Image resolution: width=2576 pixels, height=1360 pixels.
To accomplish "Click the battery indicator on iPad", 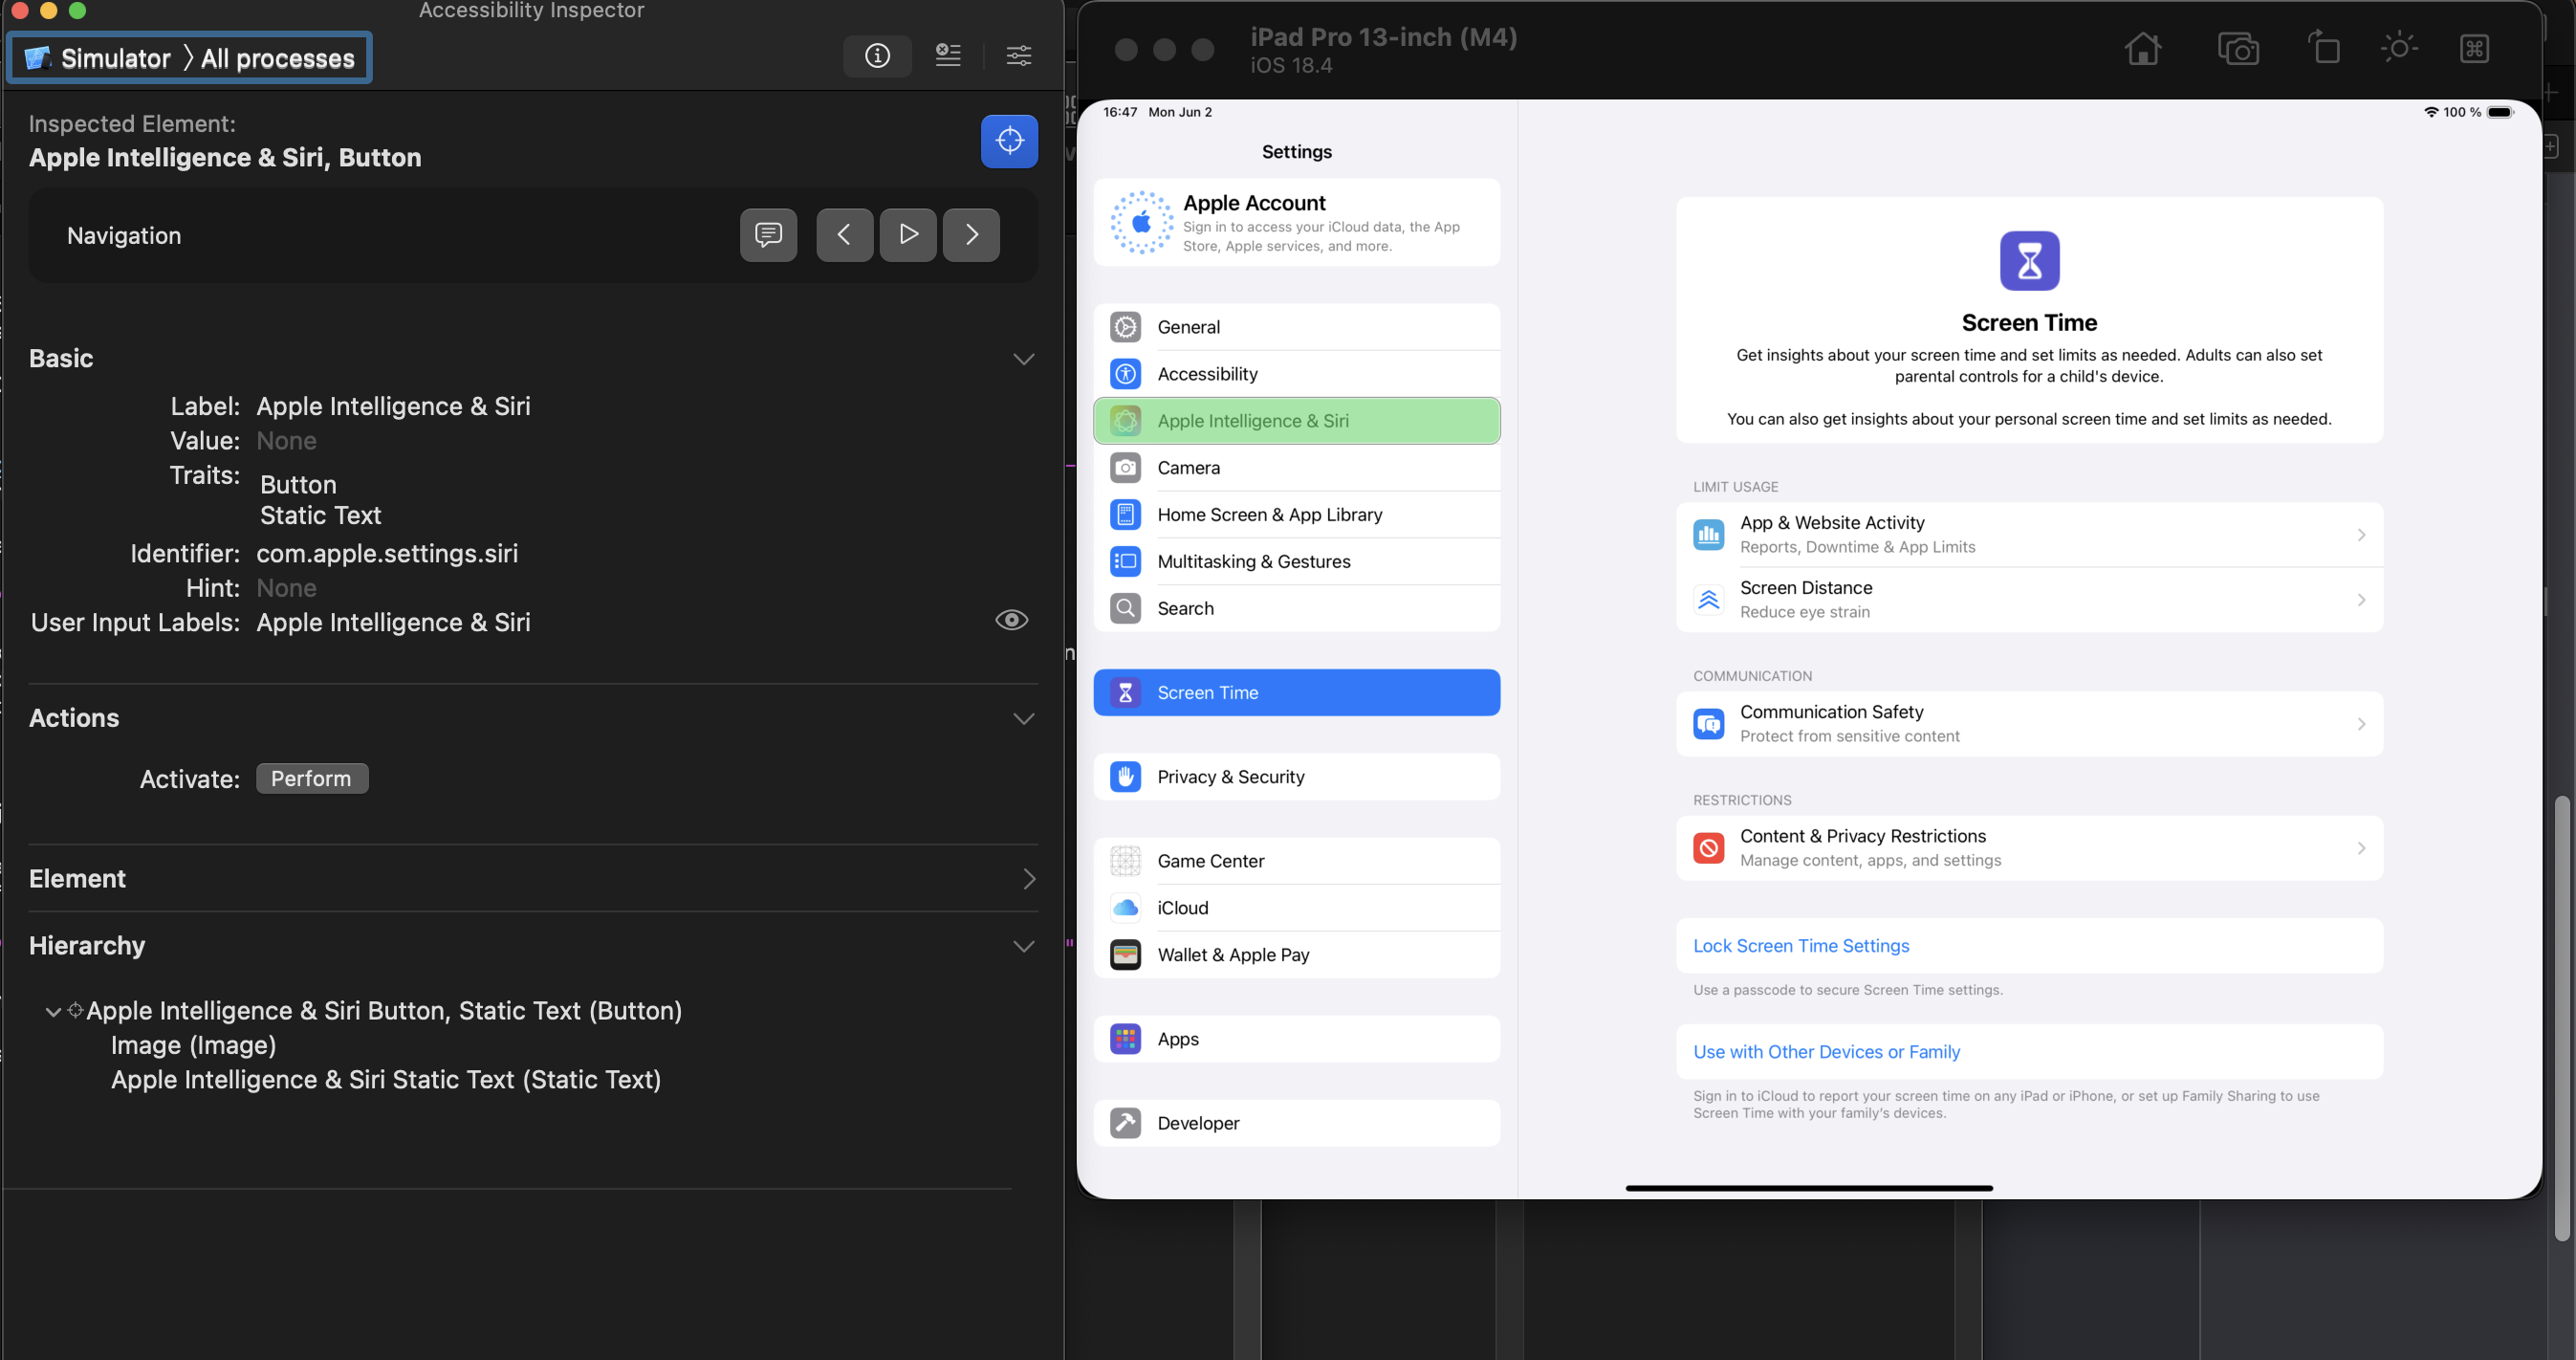I will click(2499, 112).
